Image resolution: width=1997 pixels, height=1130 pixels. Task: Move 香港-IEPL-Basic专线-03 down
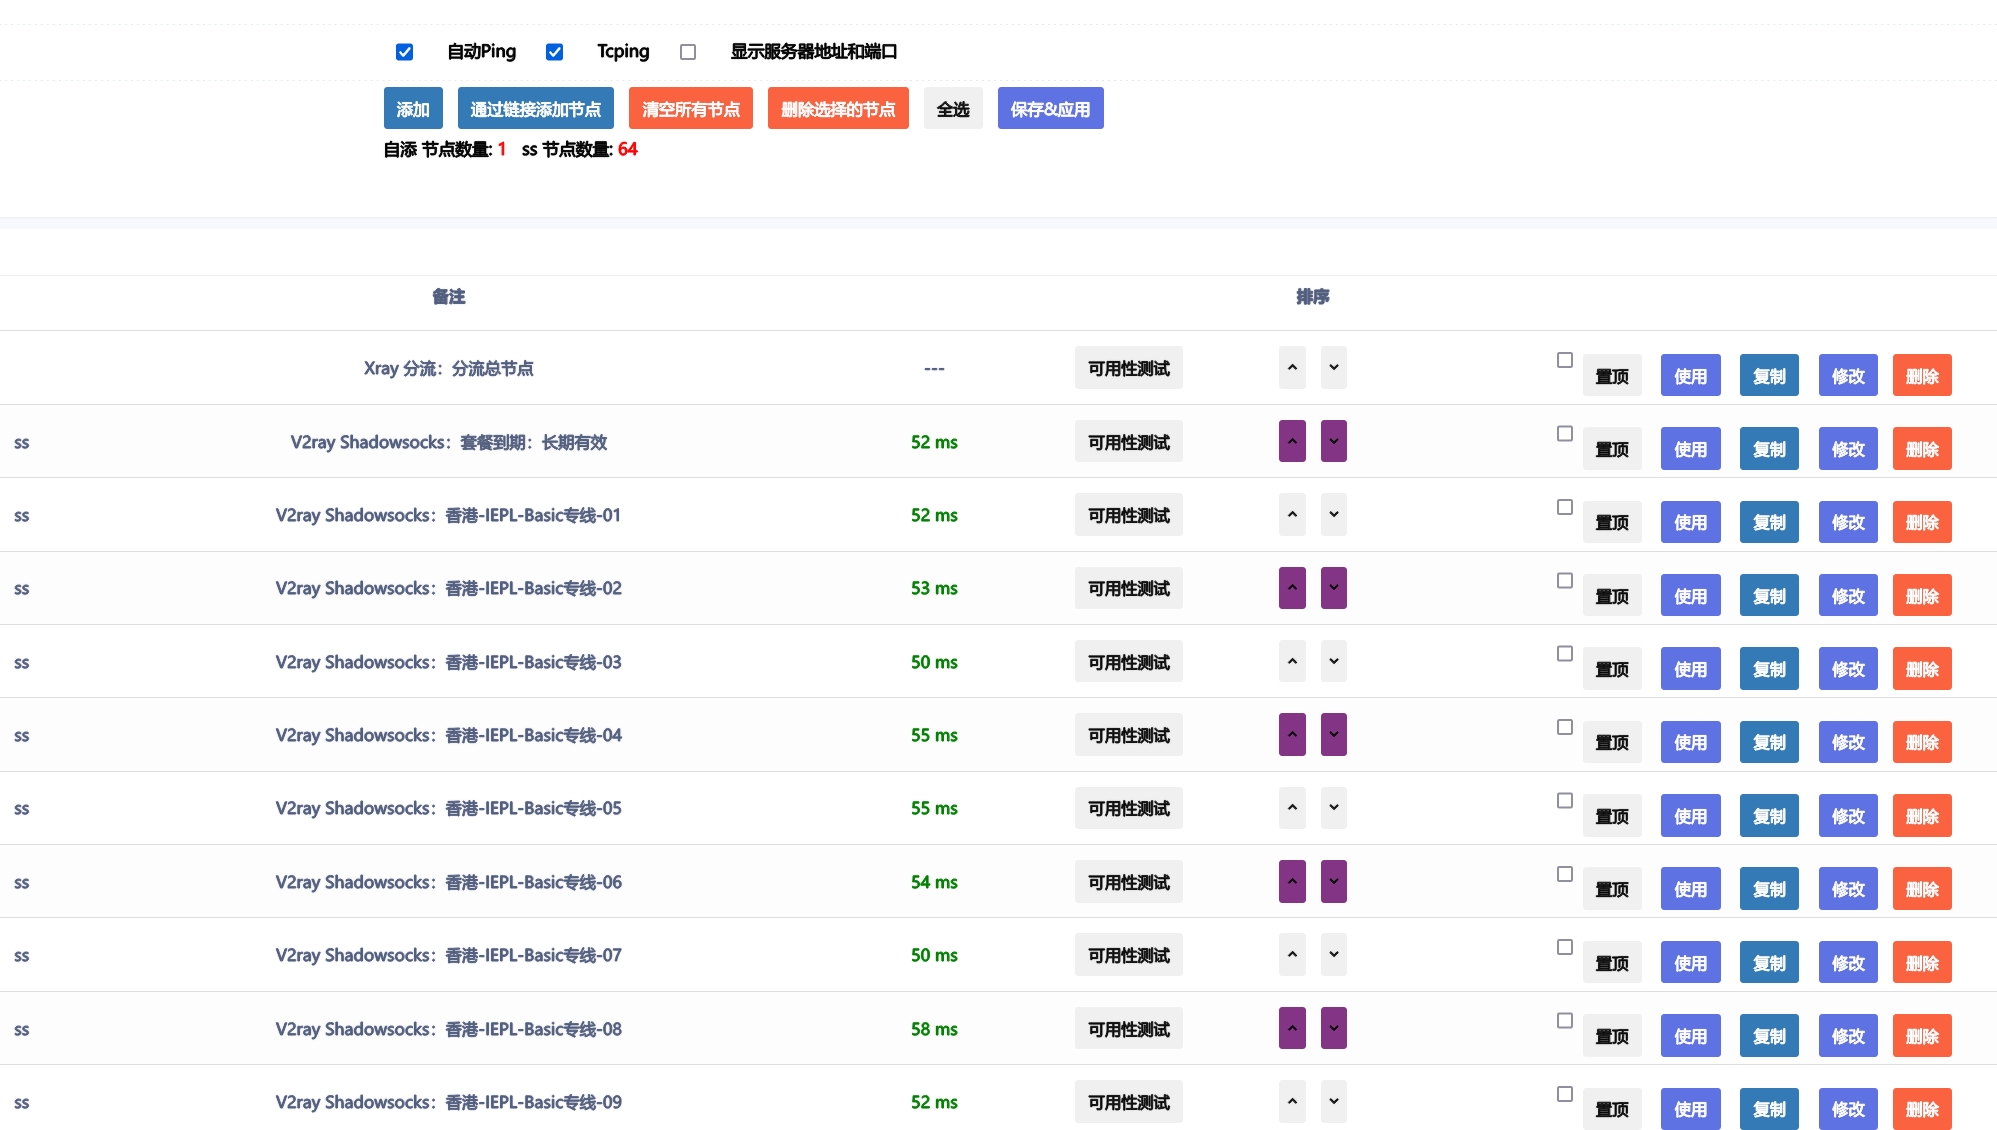pyautogui.click(x=1334, y=661)
